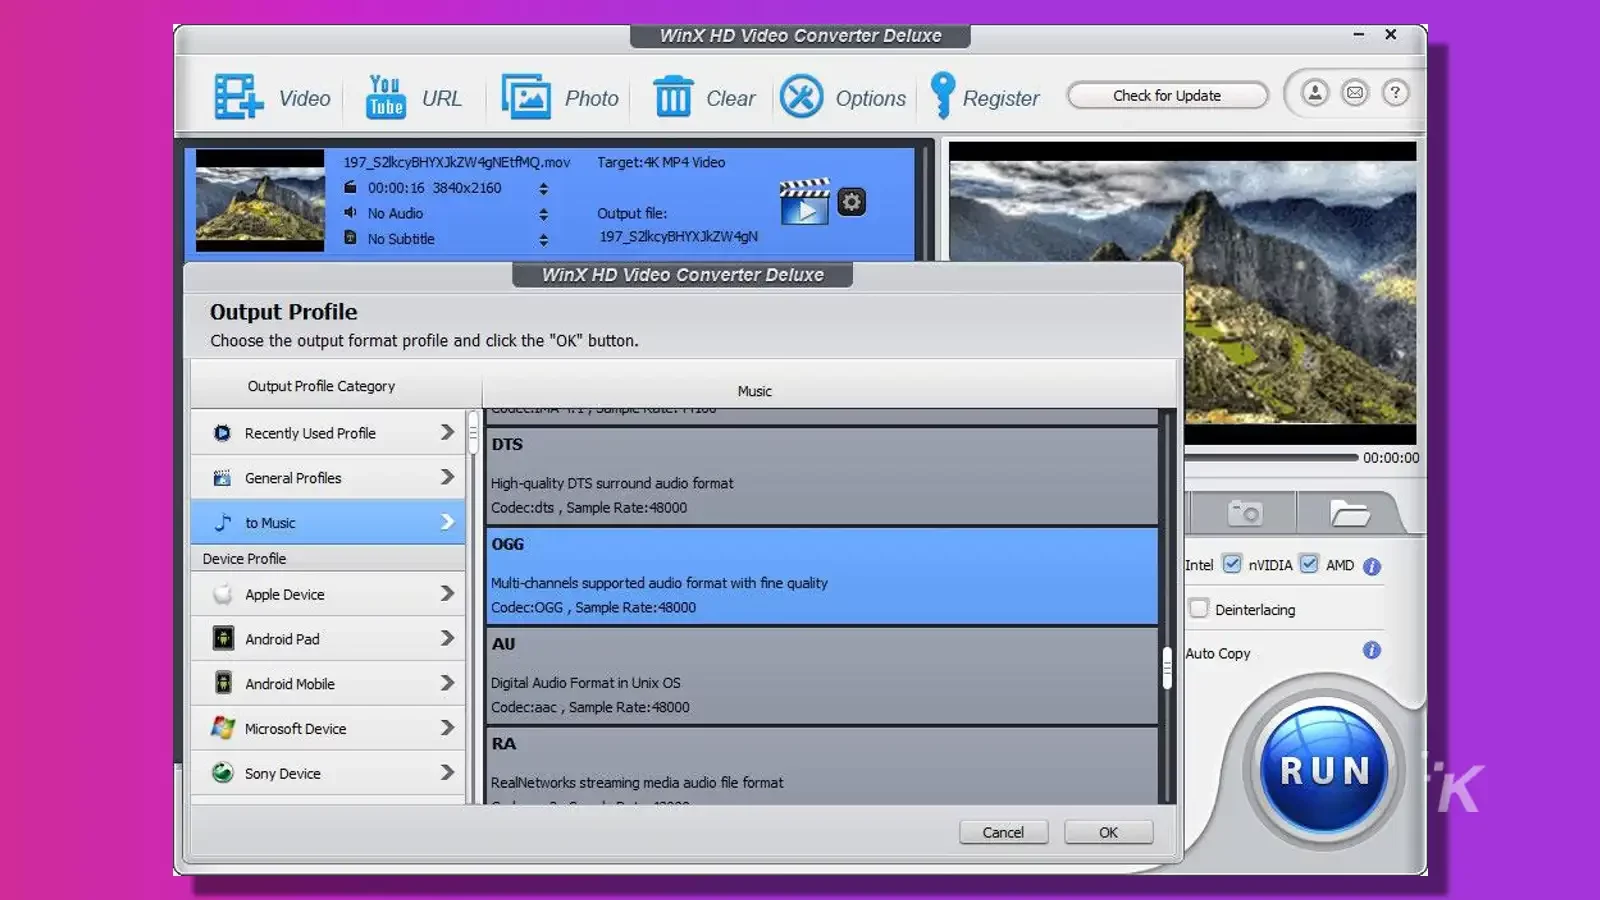The width and height of the screenshot is (1600, 900).
Task: Click the Cancel button
Action: point(1003,832)
